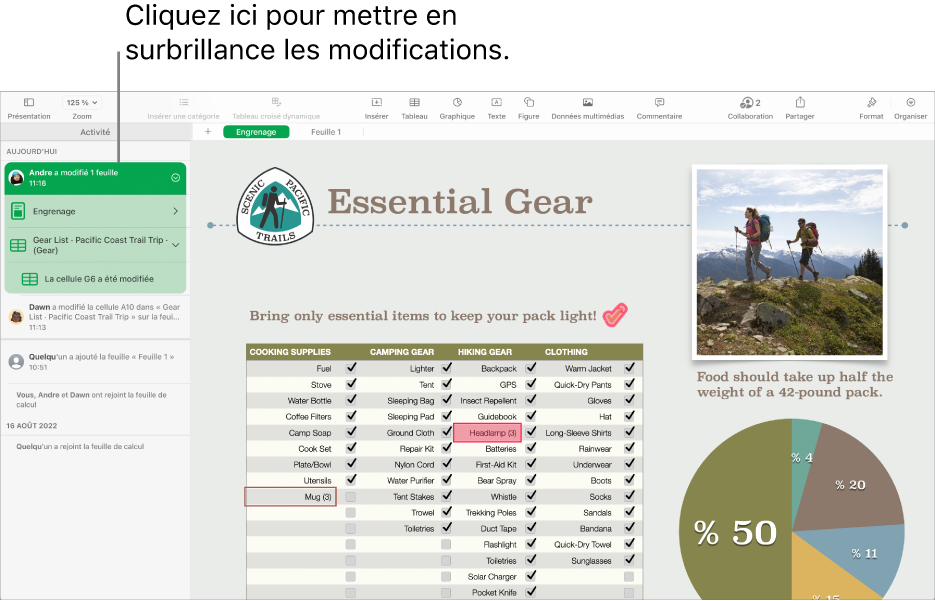
Task: Select the highlighted Headlamp (3) cell
Action: [487, 433]
